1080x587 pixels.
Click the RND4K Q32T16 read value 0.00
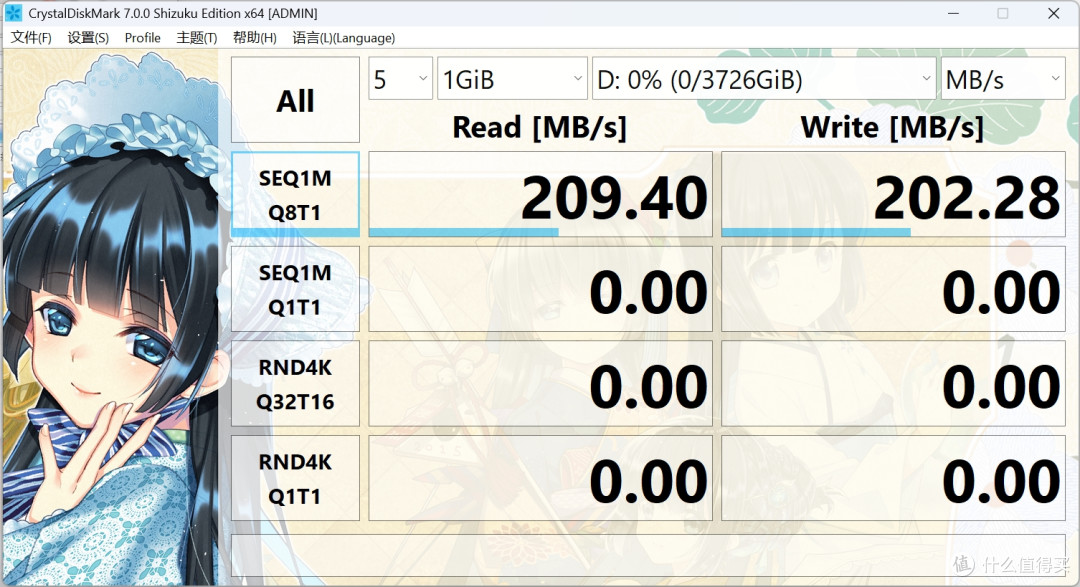click(541, 384)
